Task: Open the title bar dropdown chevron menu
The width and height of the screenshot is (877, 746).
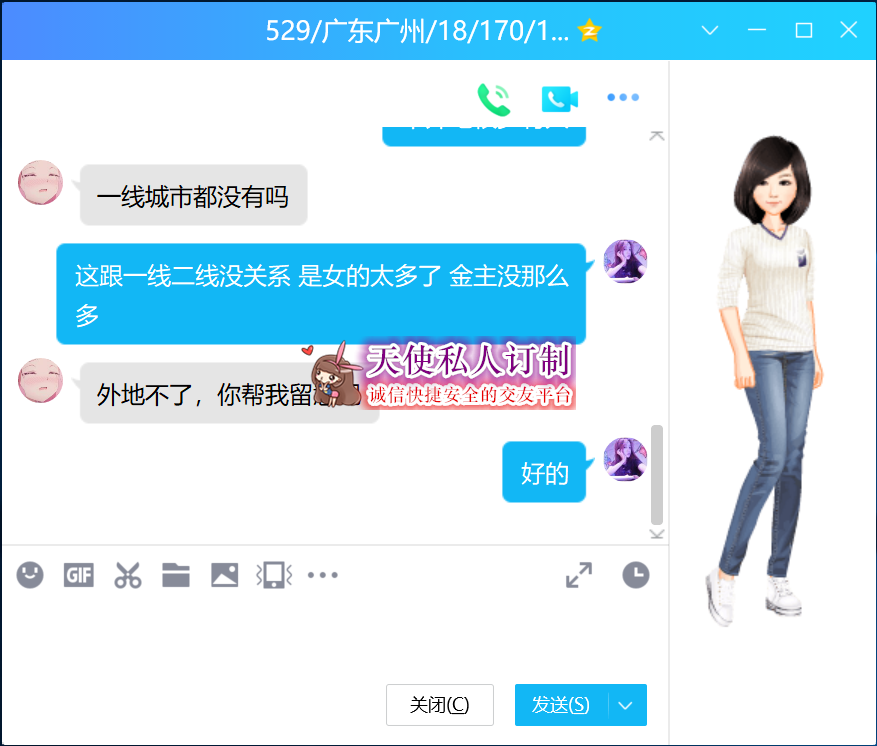Action: click(x=710, y=30)
